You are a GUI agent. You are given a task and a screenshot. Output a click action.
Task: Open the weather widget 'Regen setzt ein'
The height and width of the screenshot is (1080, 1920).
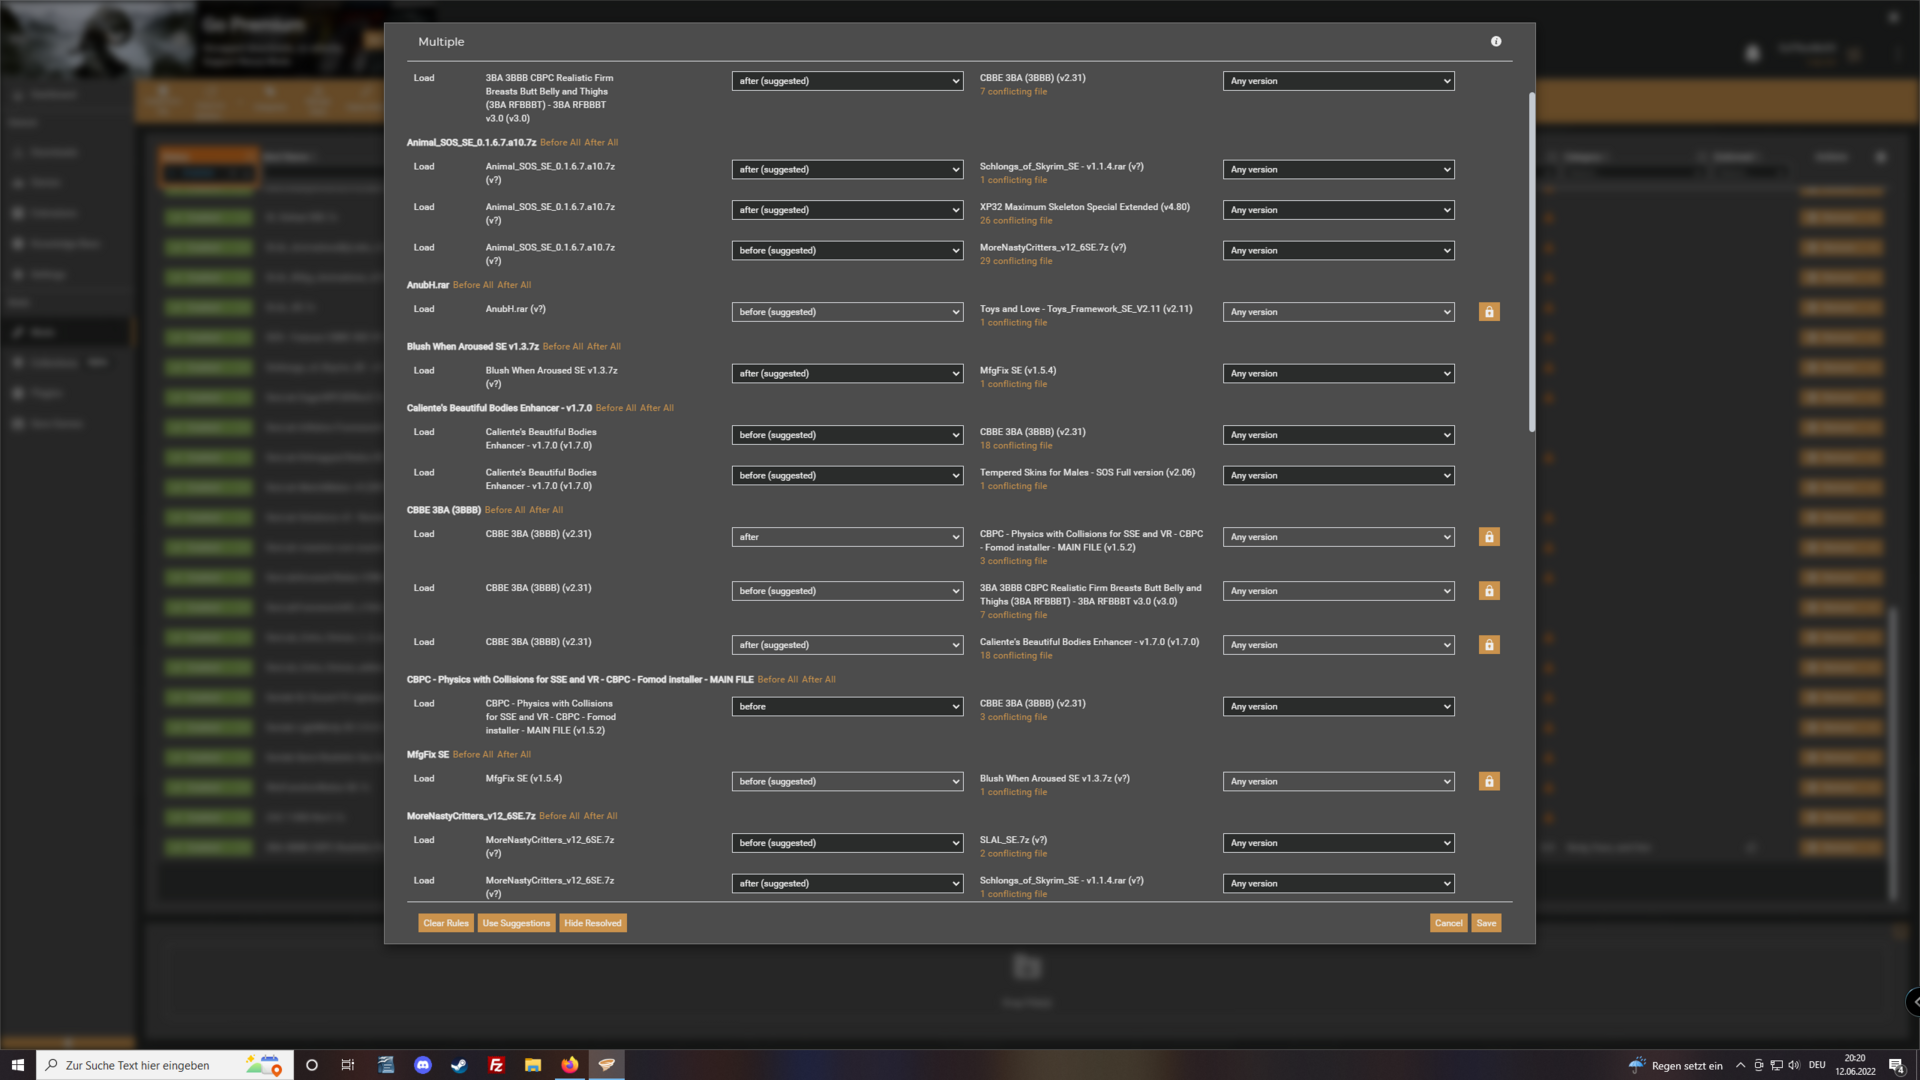point(1676,1065)
